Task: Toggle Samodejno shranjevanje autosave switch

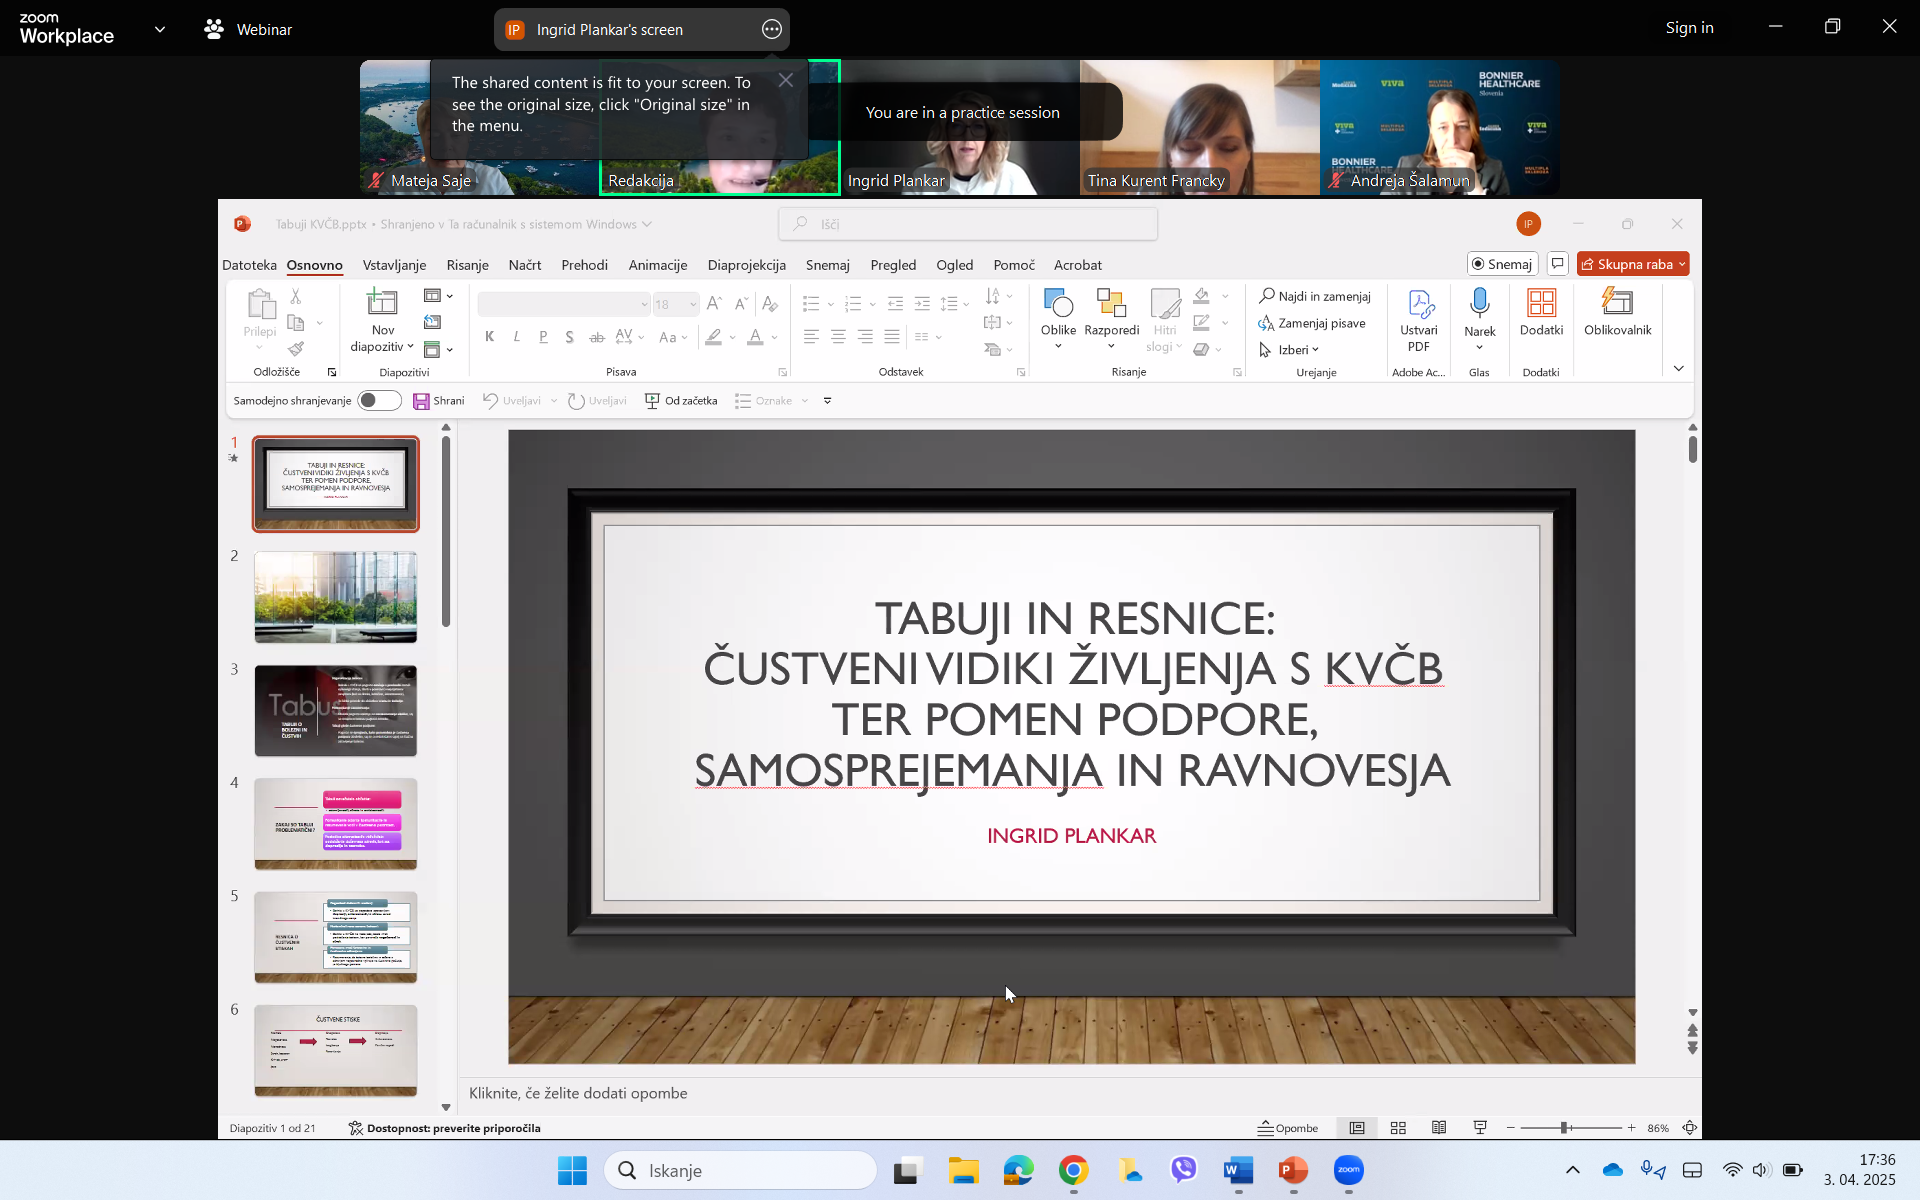Action: point(378,401)
